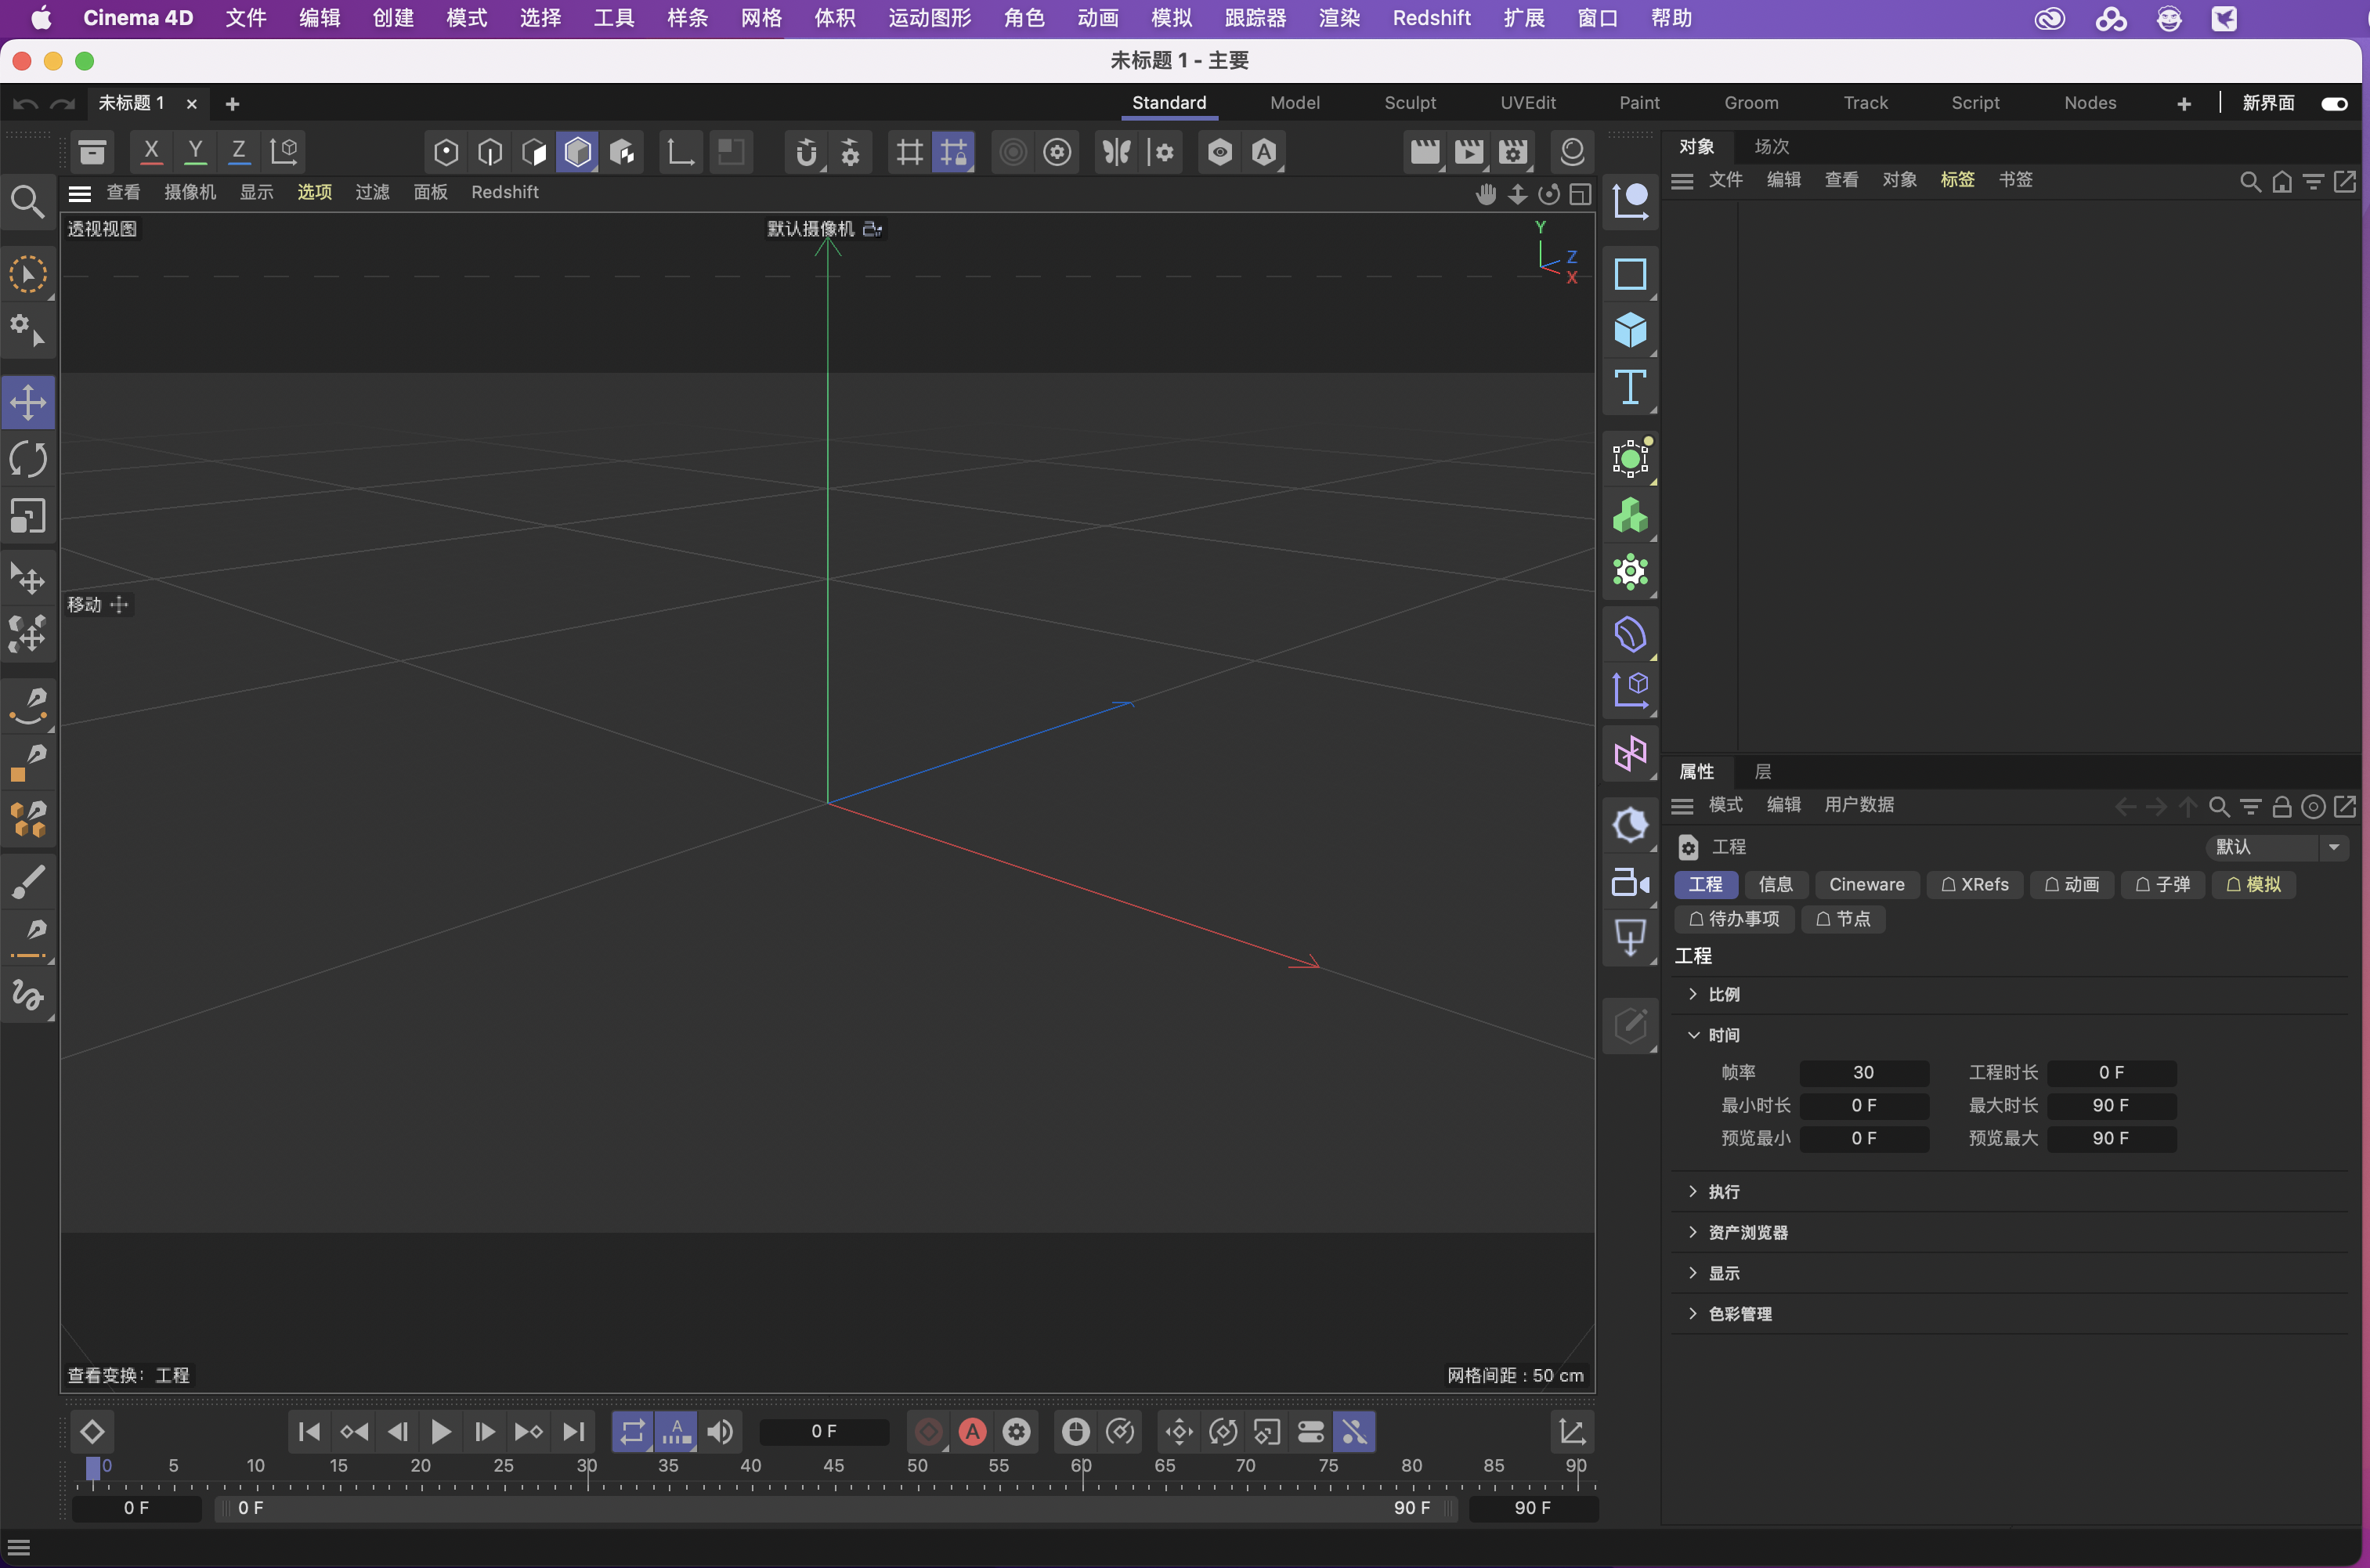Click the 帧率 input field
The height and width of the screenshot is (1568, 2370).
[x=1863, y=1072]
